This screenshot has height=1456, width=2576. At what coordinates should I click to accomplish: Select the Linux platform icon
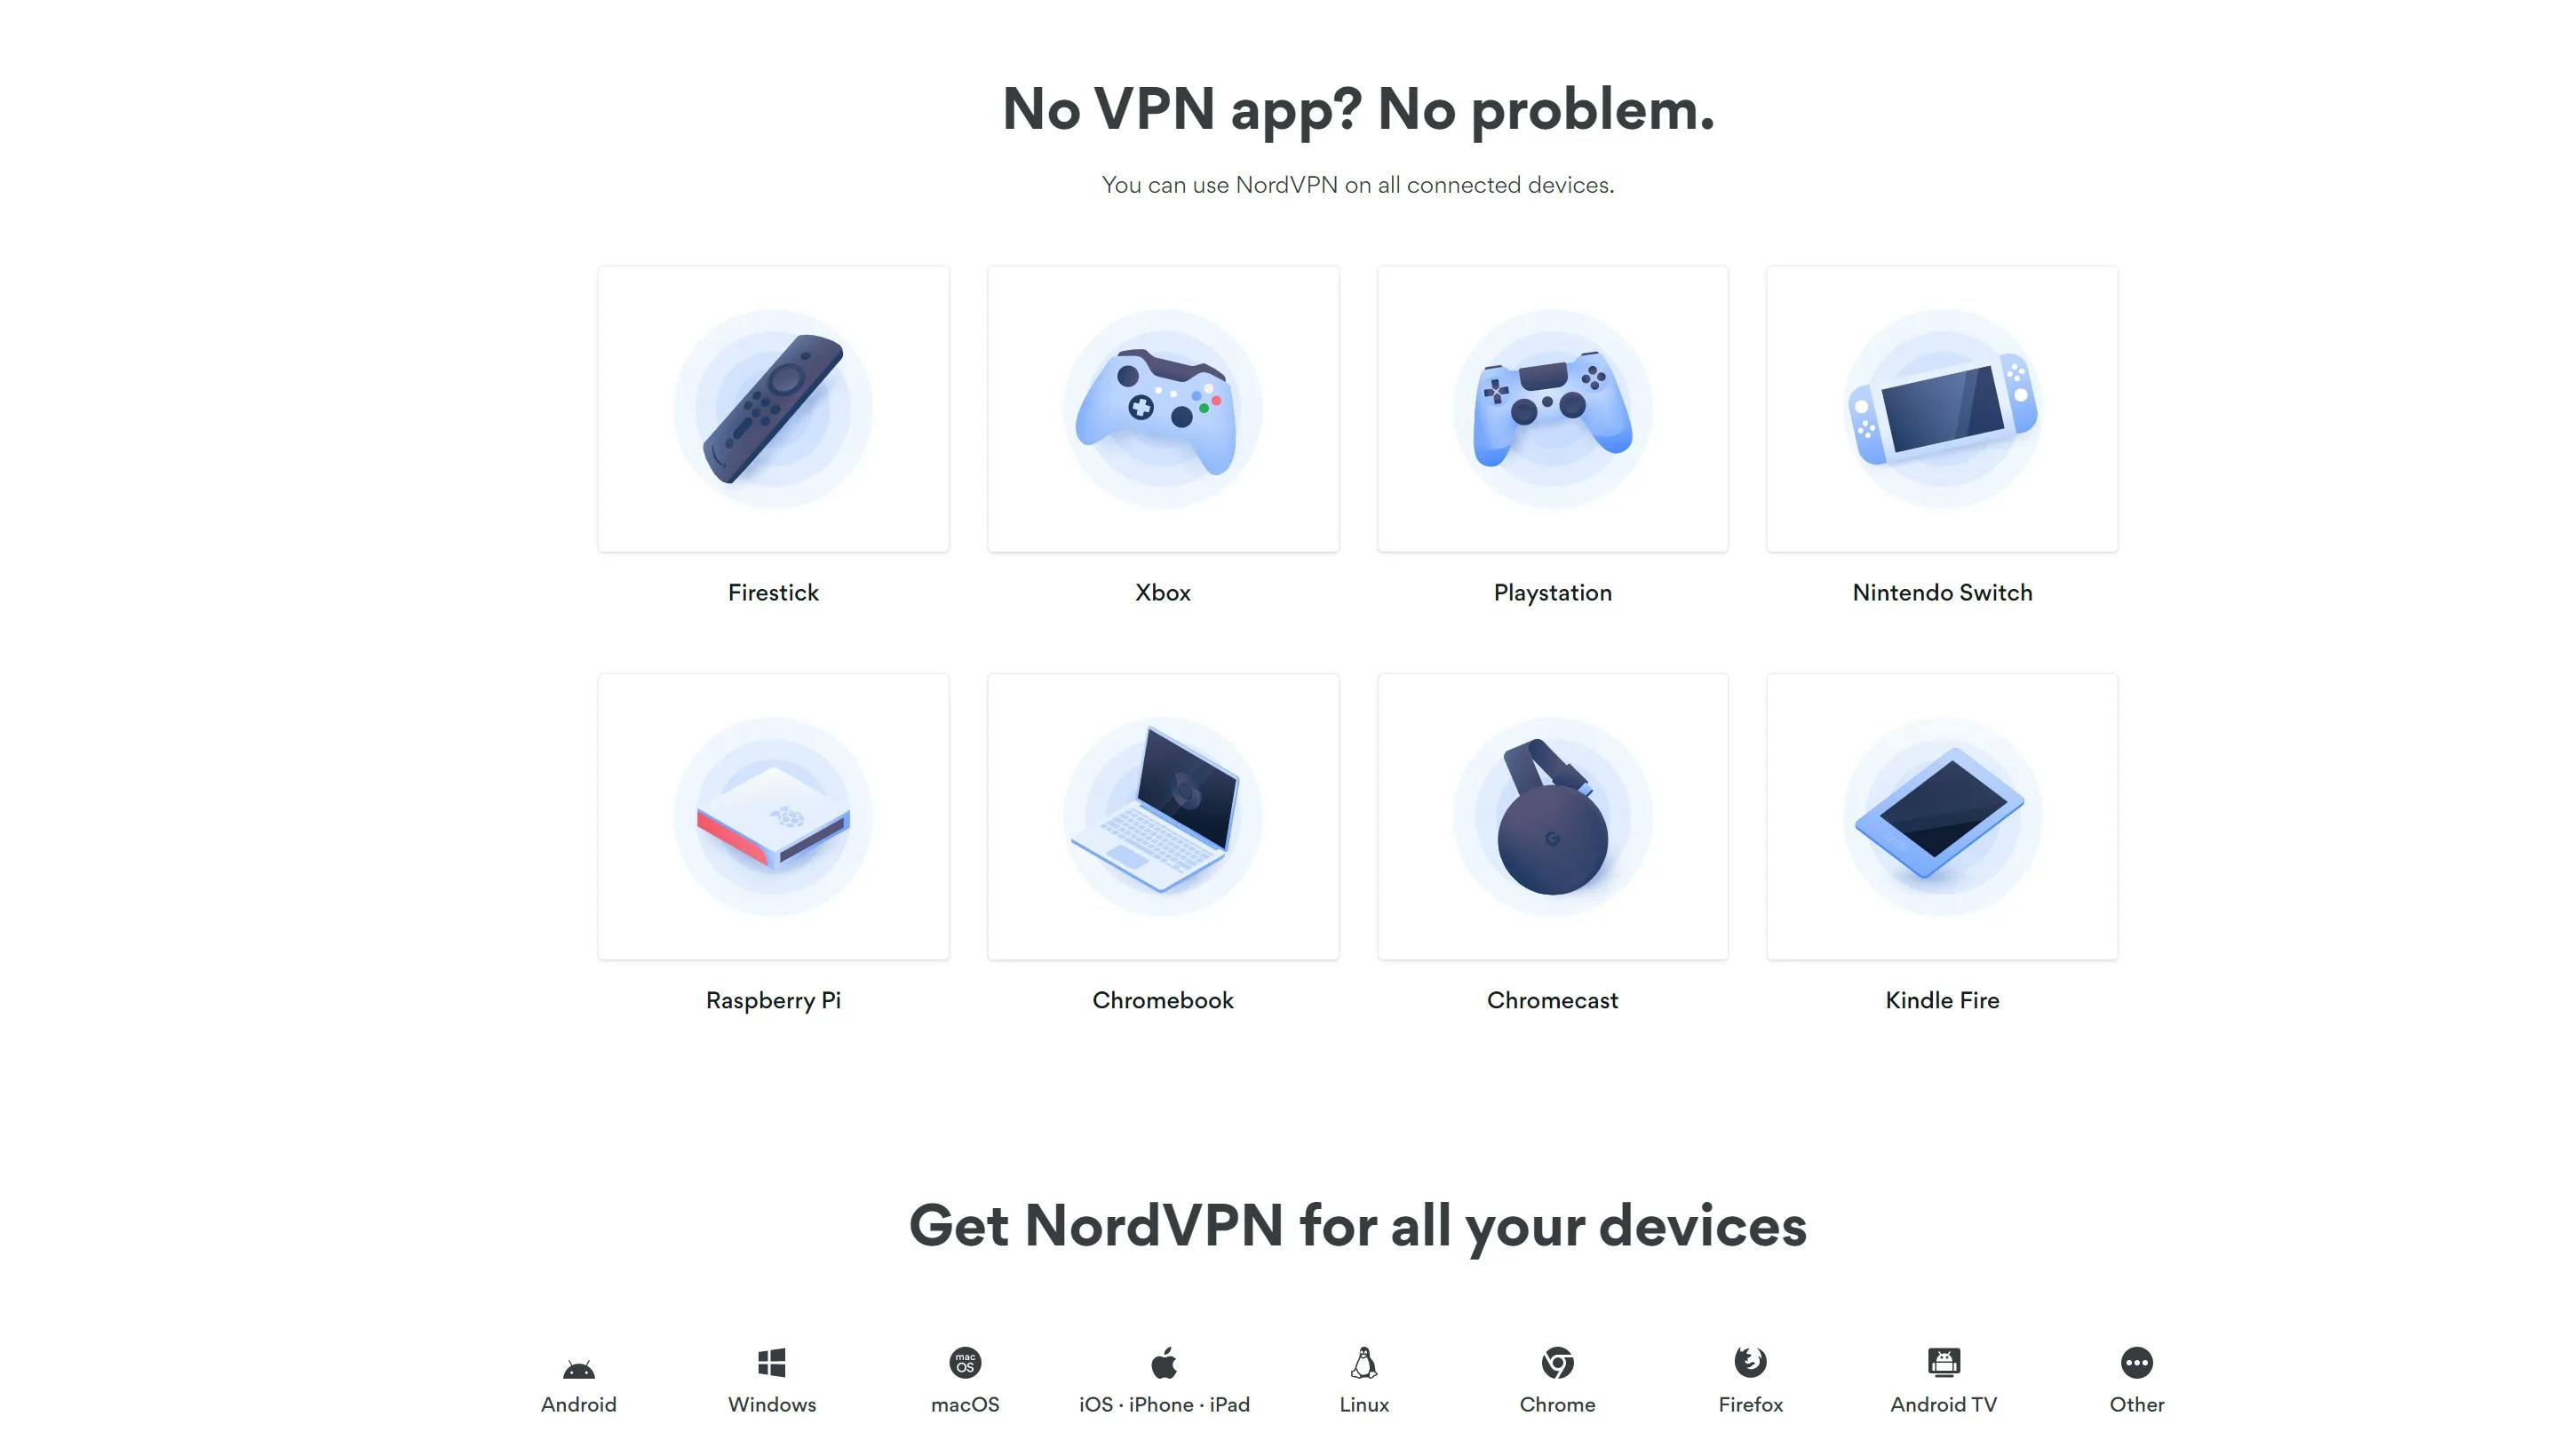1363,1362
